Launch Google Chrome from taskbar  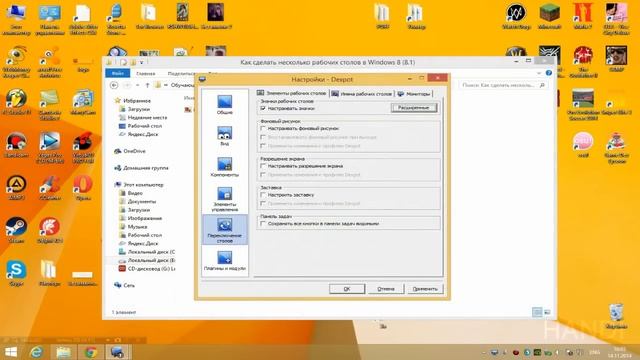pyautogui.click(x=90, y=352)
